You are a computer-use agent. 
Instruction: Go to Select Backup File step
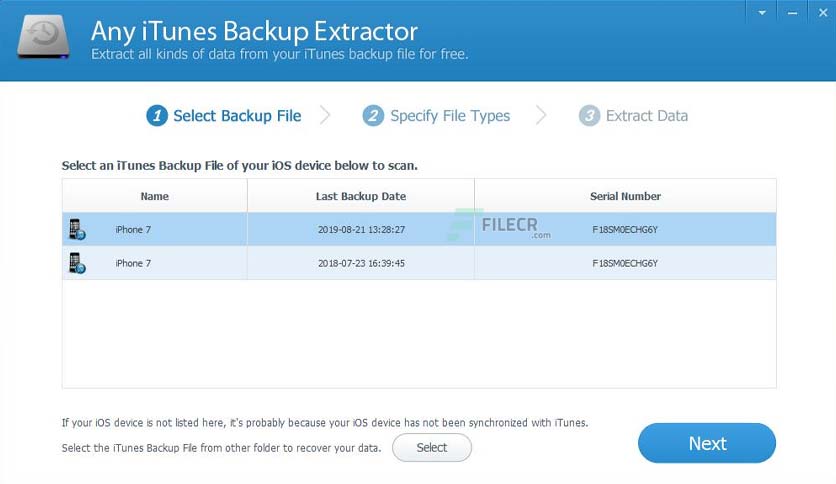(x=237, y=116)
